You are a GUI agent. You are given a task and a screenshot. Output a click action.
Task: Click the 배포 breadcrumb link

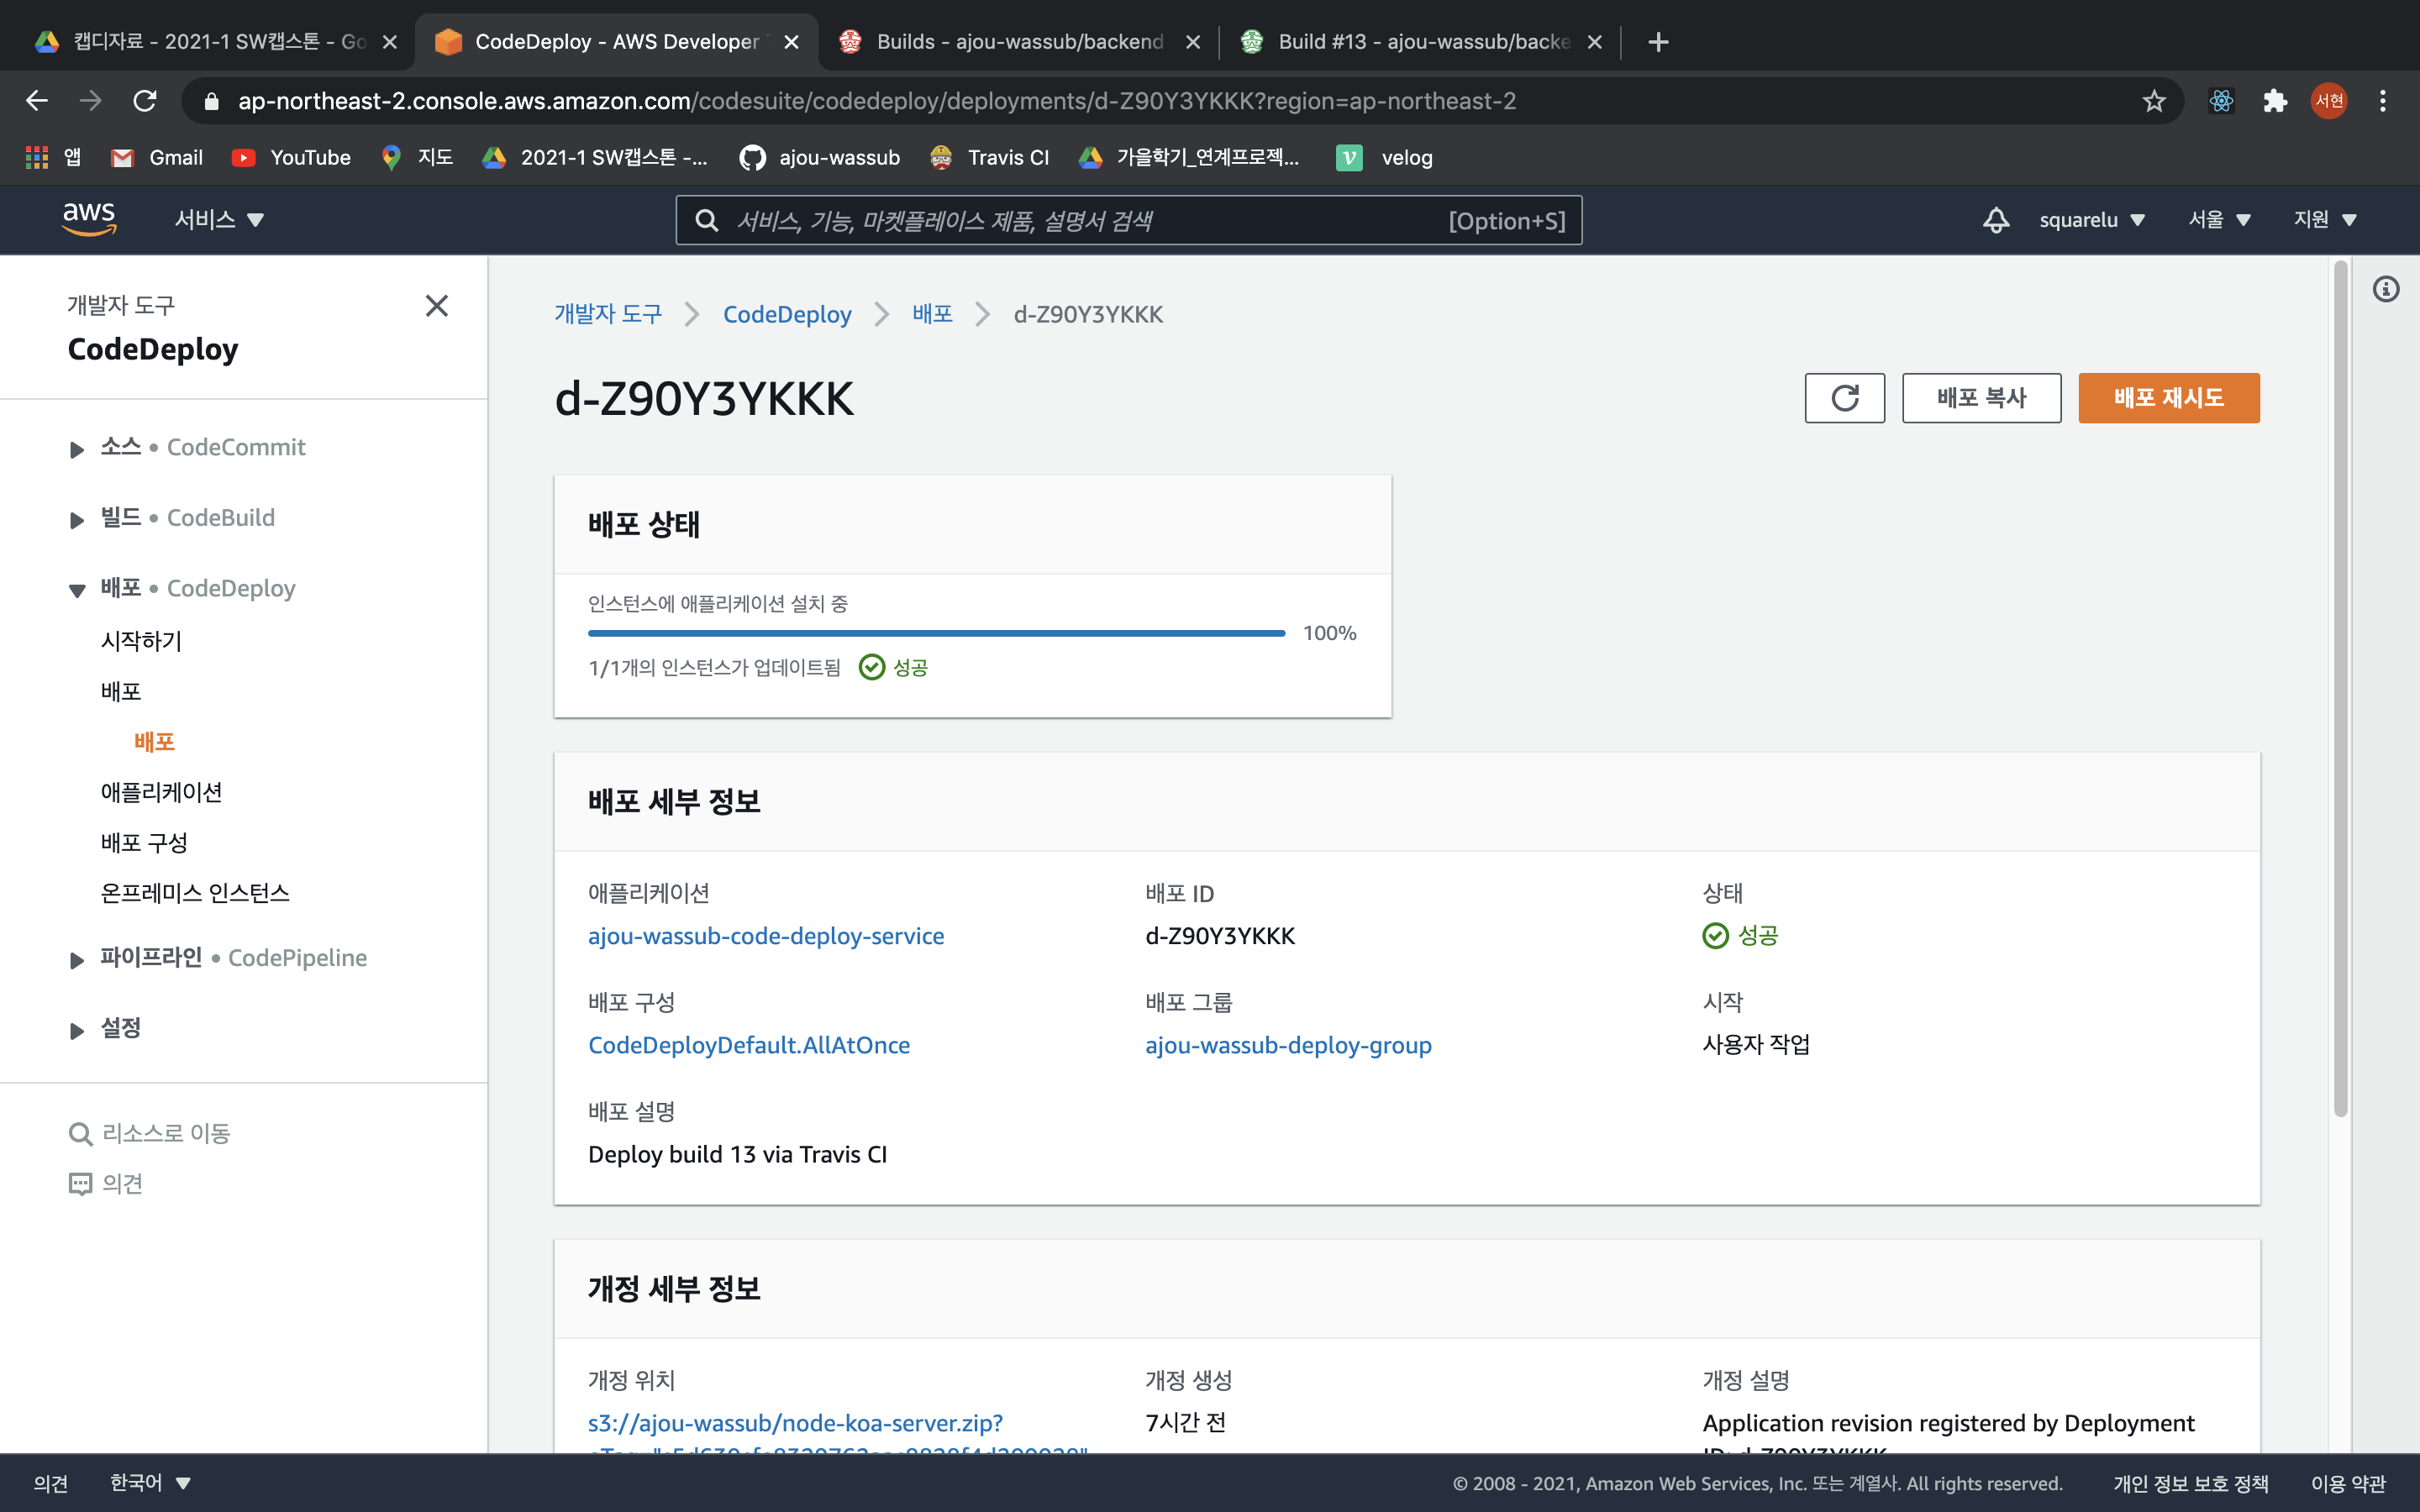point(932,314)
